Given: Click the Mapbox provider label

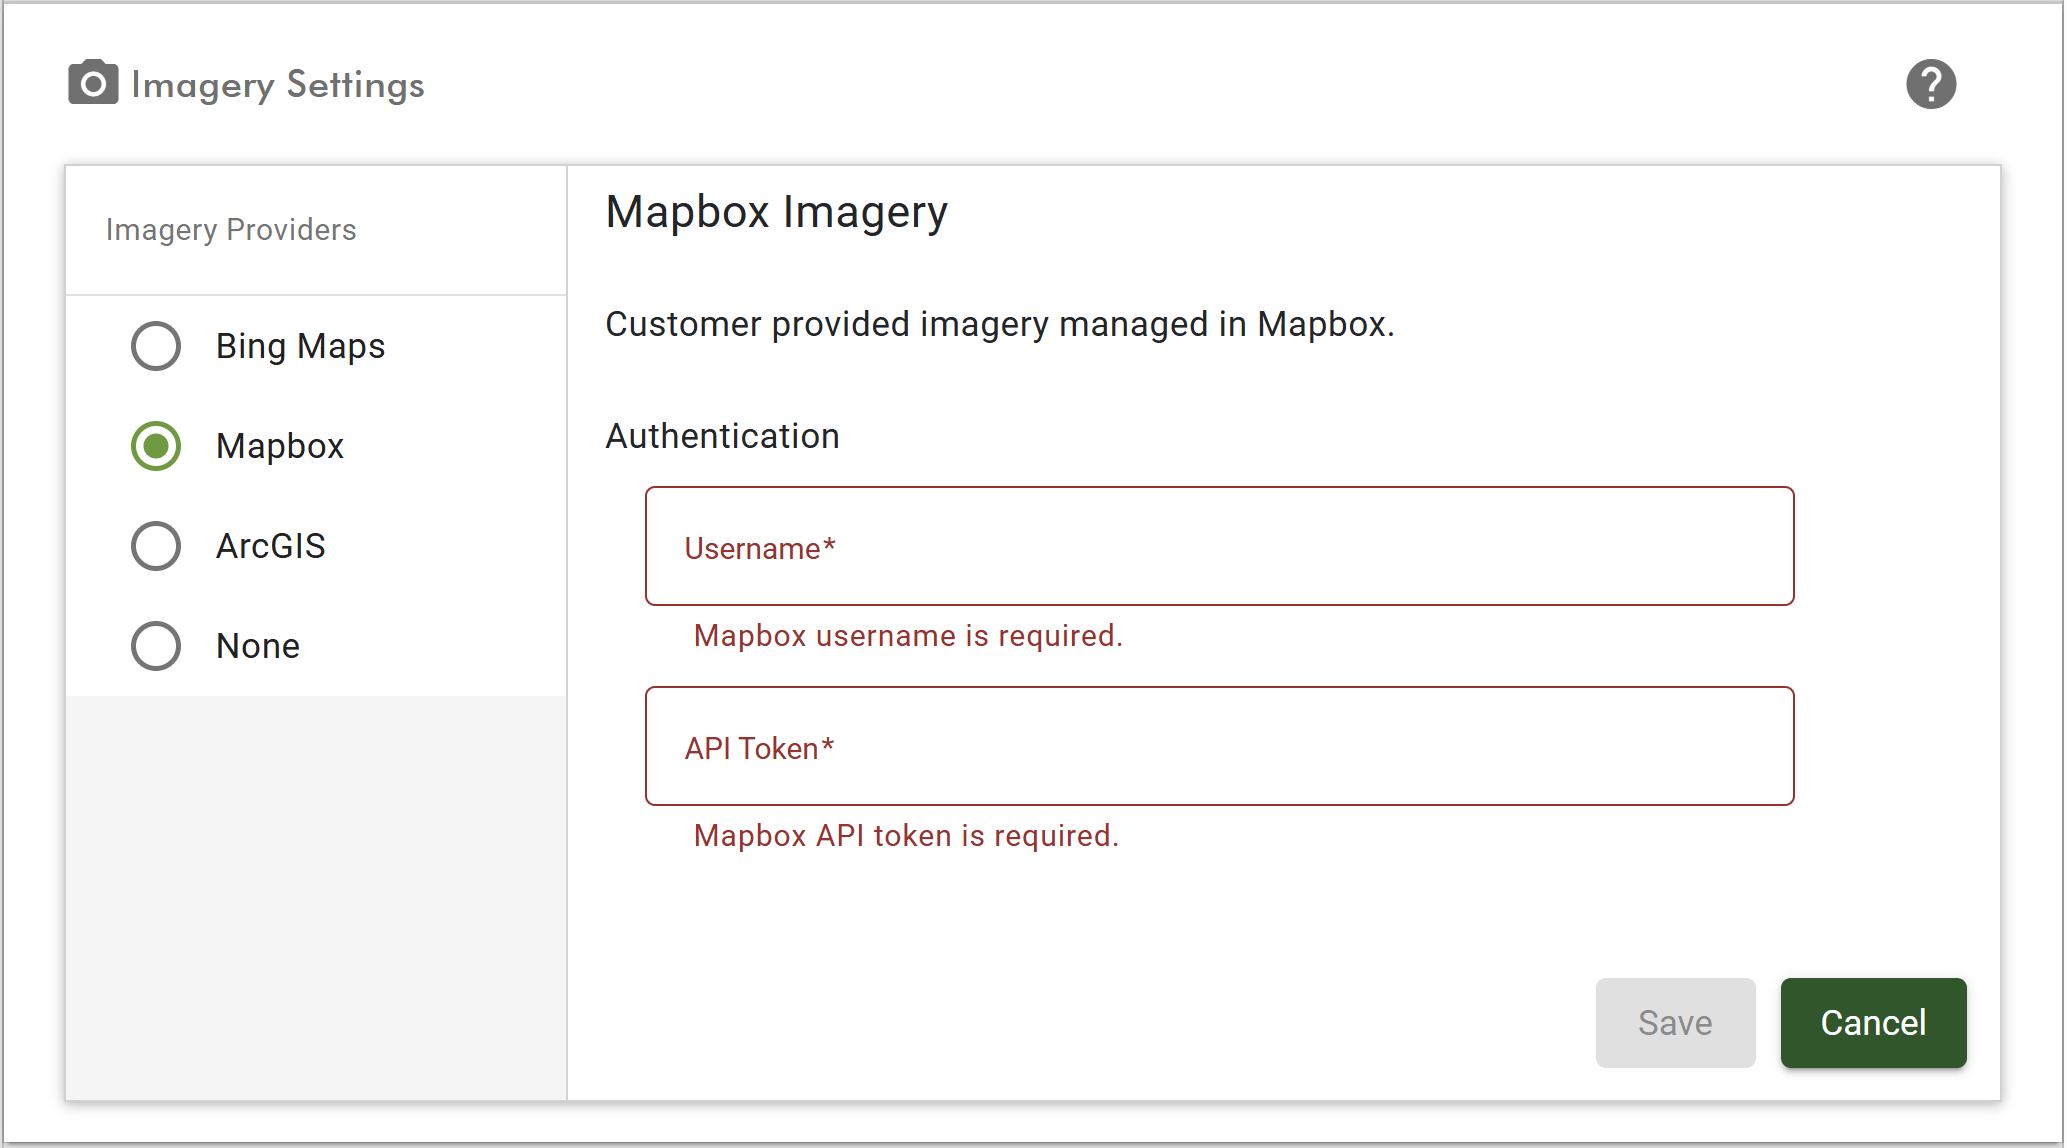Looking at the screenshot, I should coord(280,446).
